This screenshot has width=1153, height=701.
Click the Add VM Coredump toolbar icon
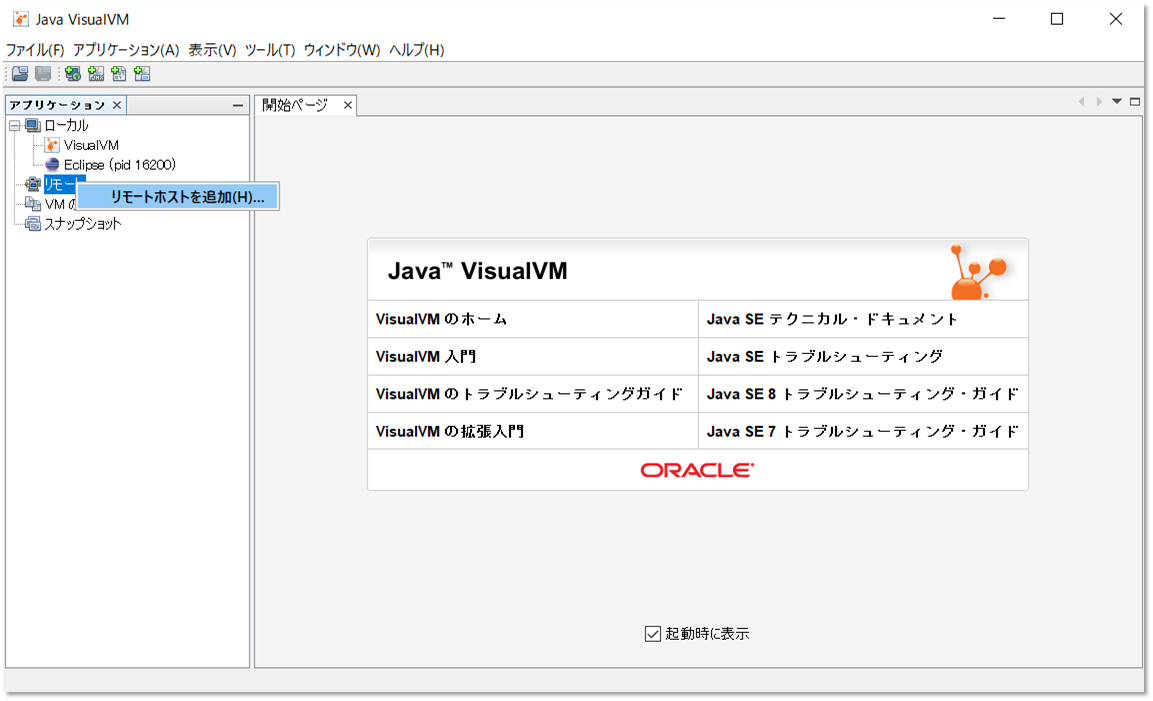pos(119,73)
